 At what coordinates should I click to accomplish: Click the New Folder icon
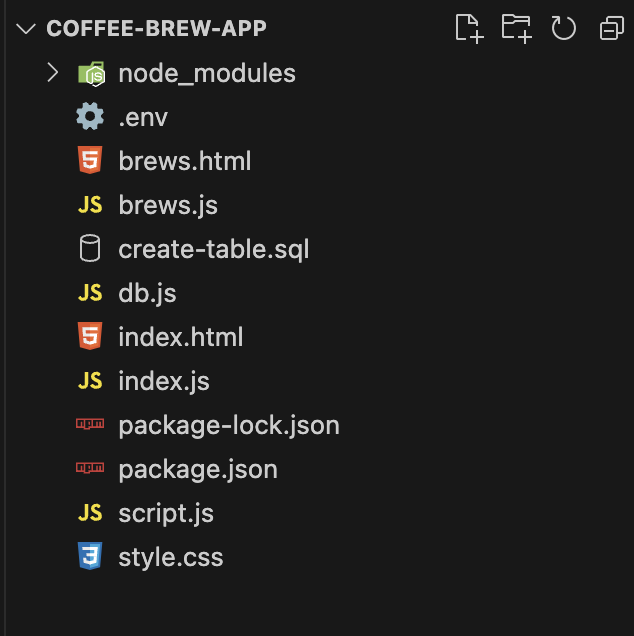516,28
